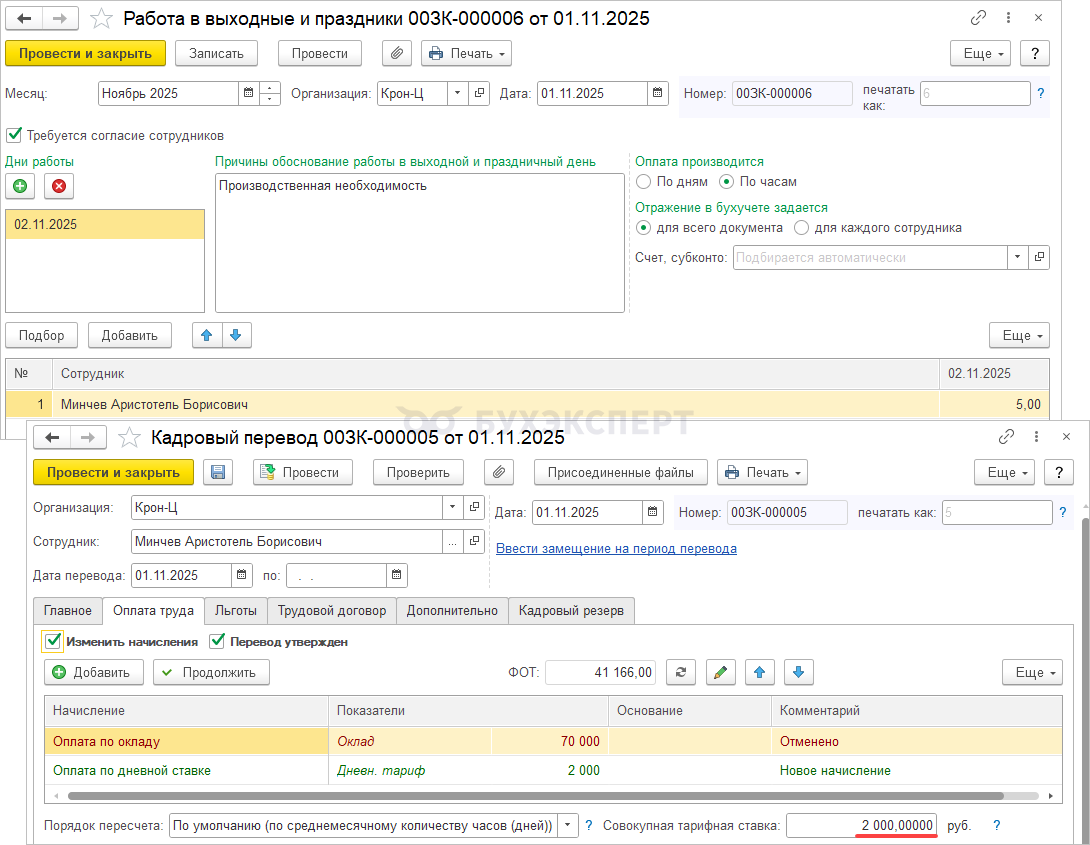
Task: Favorite the Кадровый перевод document with the star
Action: [x=129, y=438]
